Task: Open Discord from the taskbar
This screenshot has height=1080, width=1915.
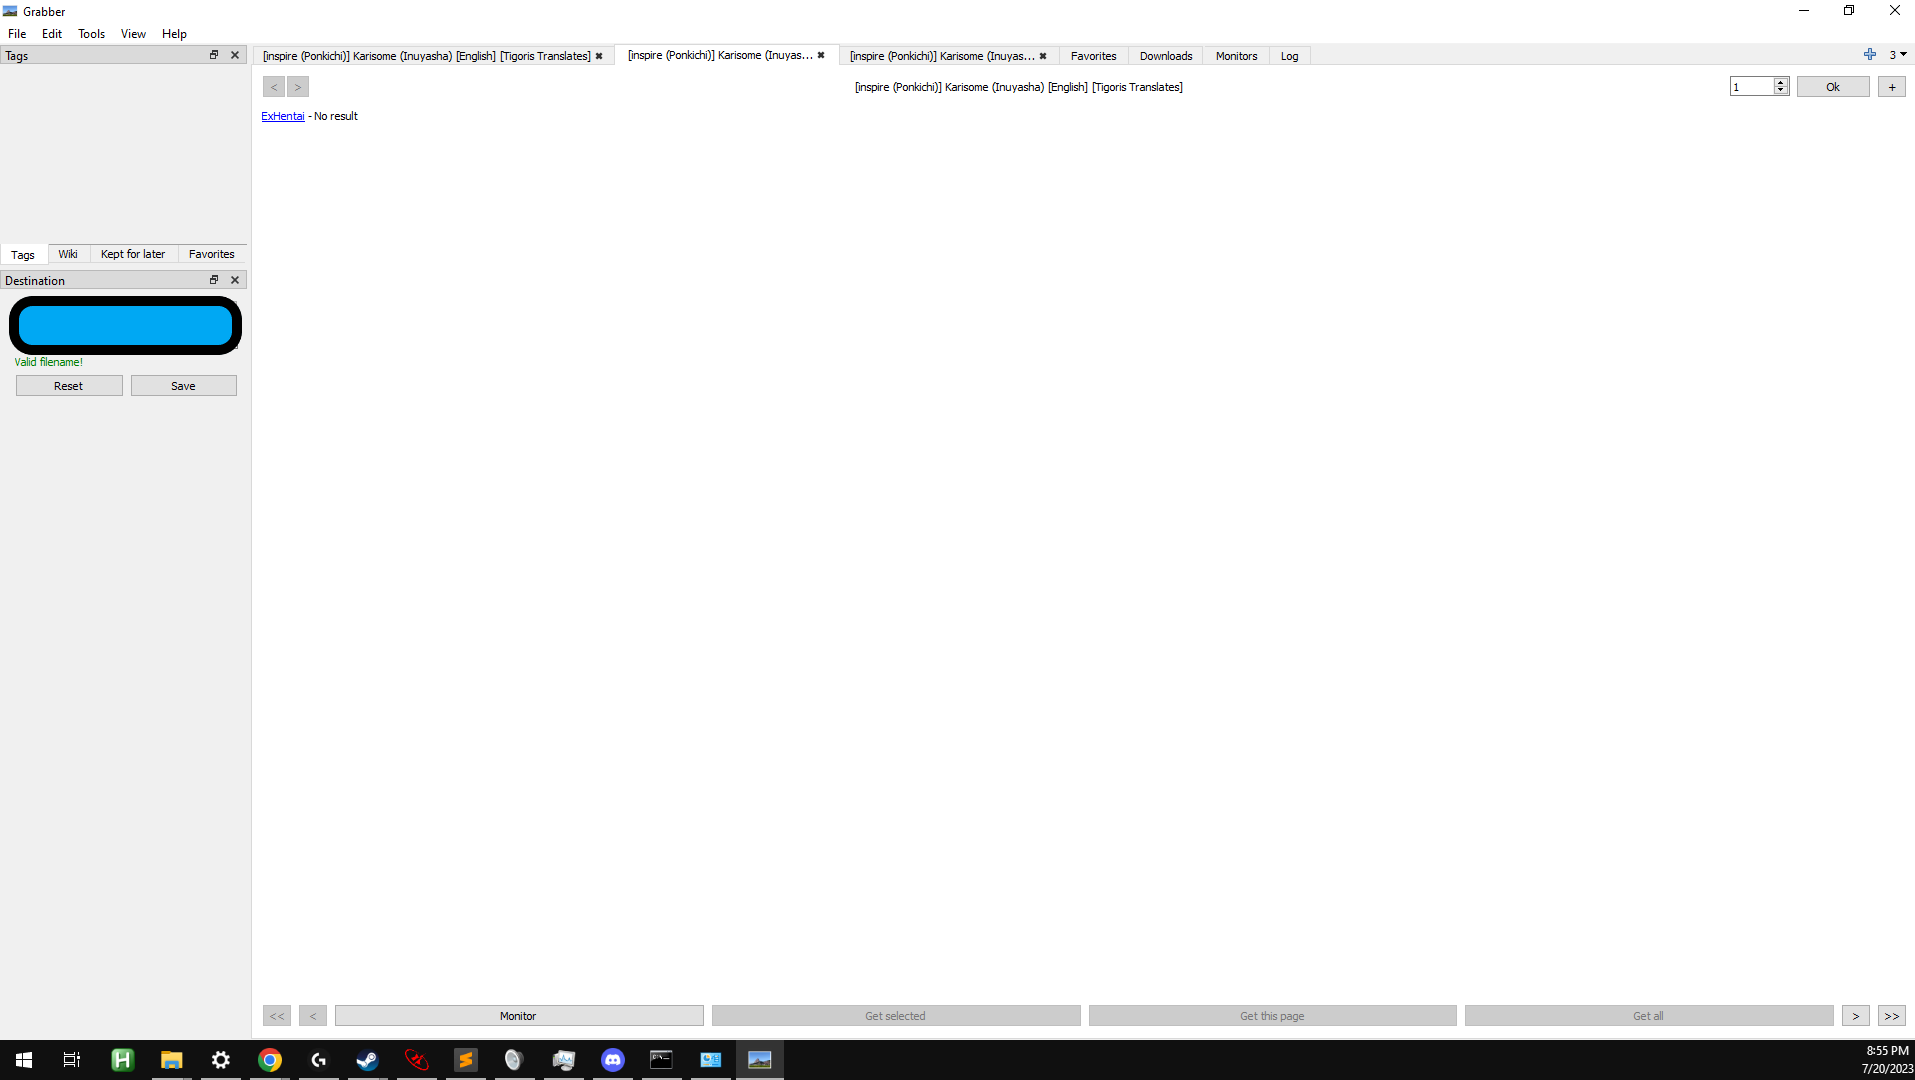Action: (612, 1059)
